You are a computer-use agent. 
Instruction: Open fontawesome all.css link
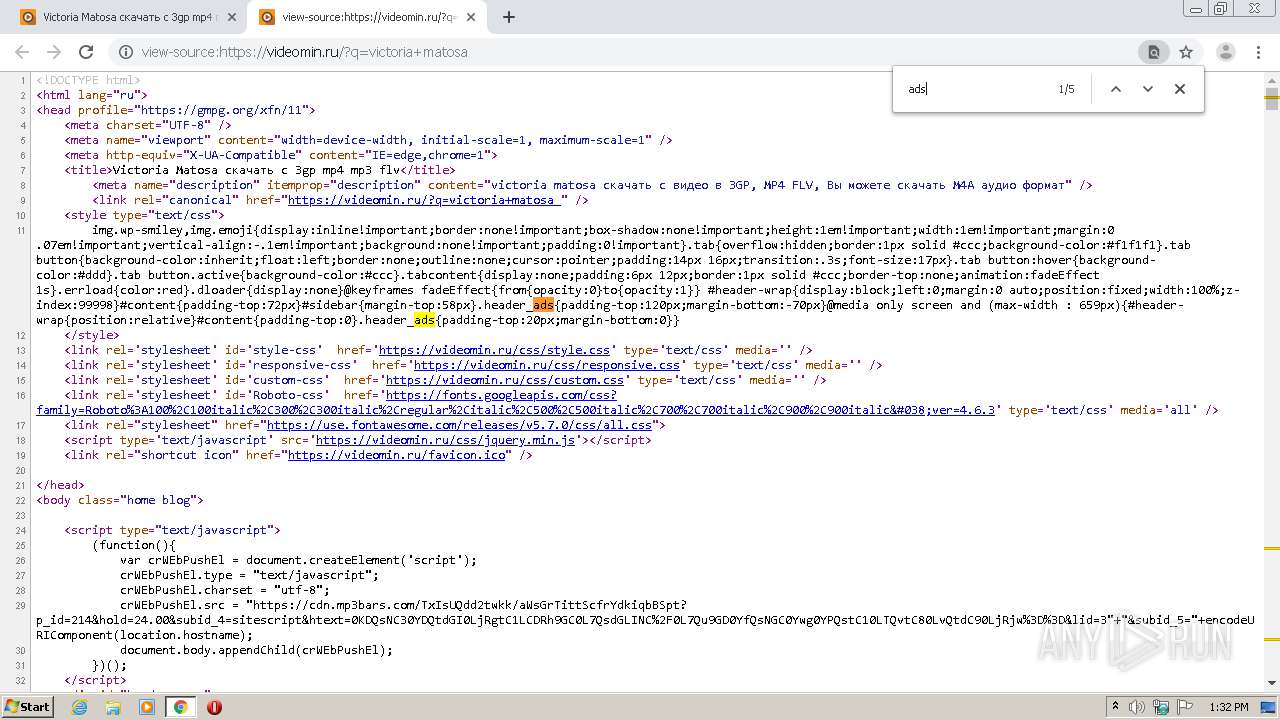458,425
